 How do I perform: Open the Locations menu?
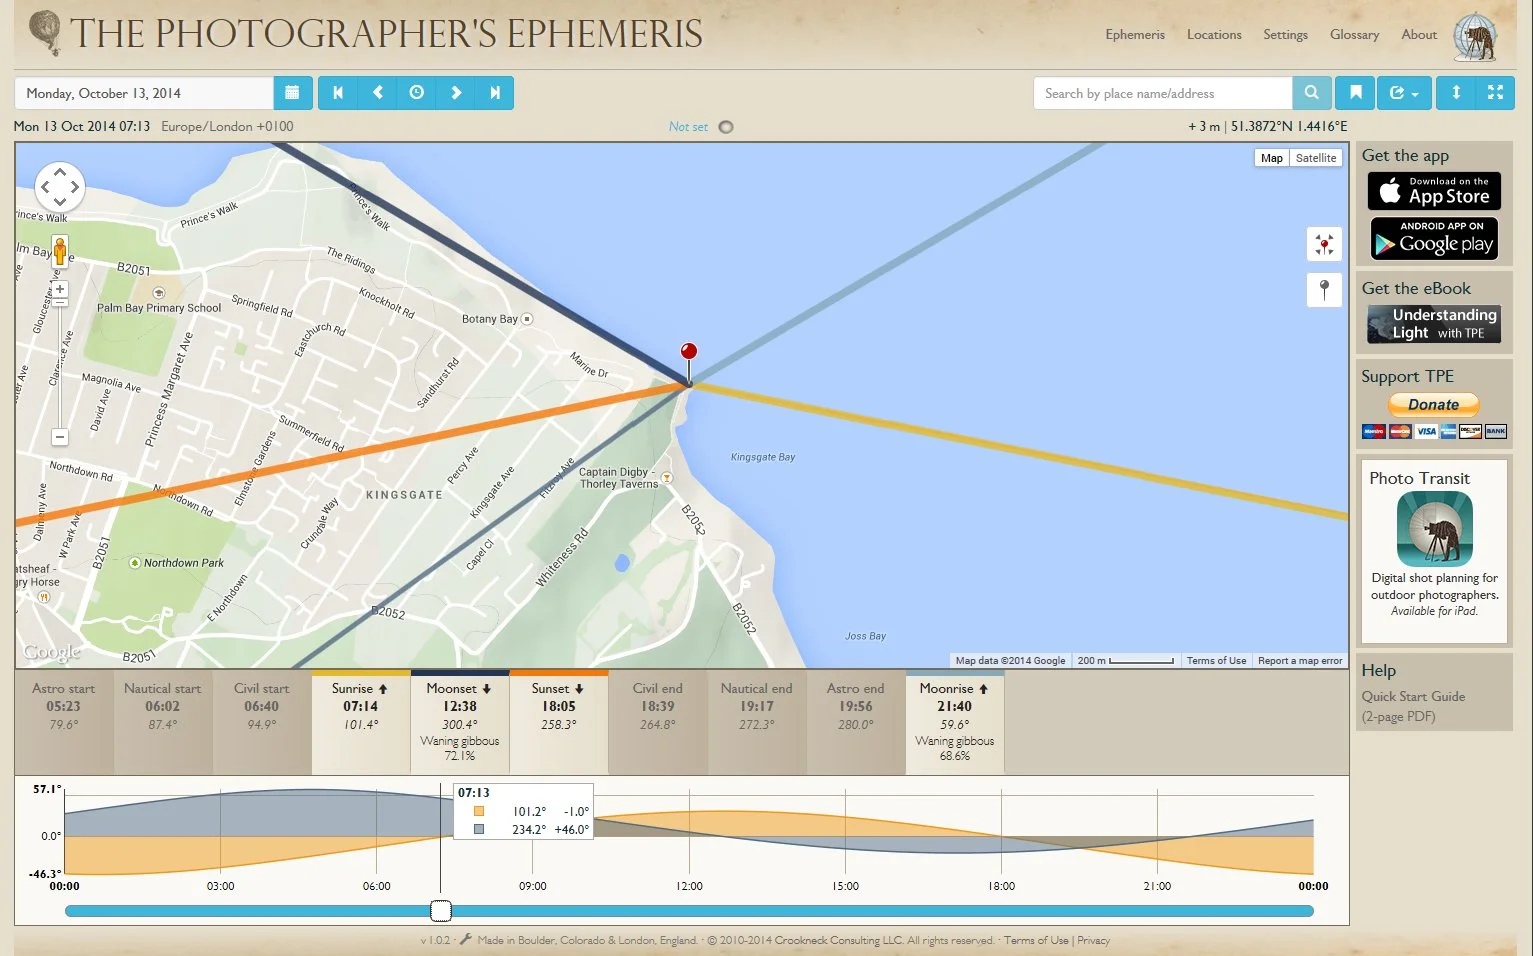click(x=1214, y=34)
